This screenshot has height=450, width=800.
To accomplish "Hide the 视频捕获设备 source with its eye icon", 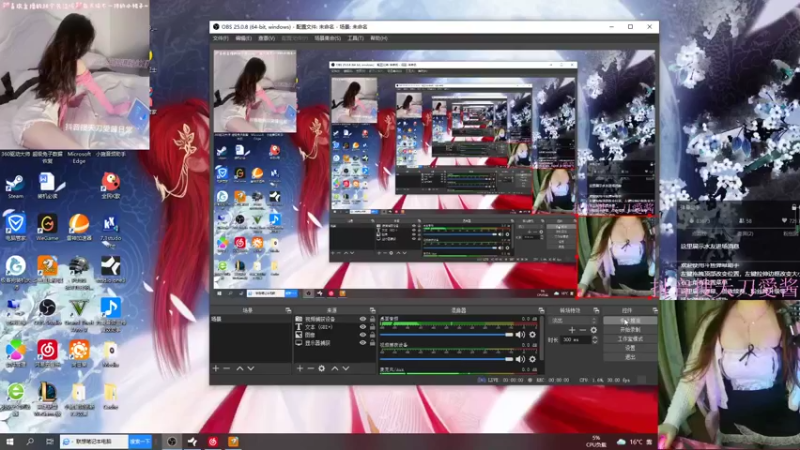I will 363,319.
